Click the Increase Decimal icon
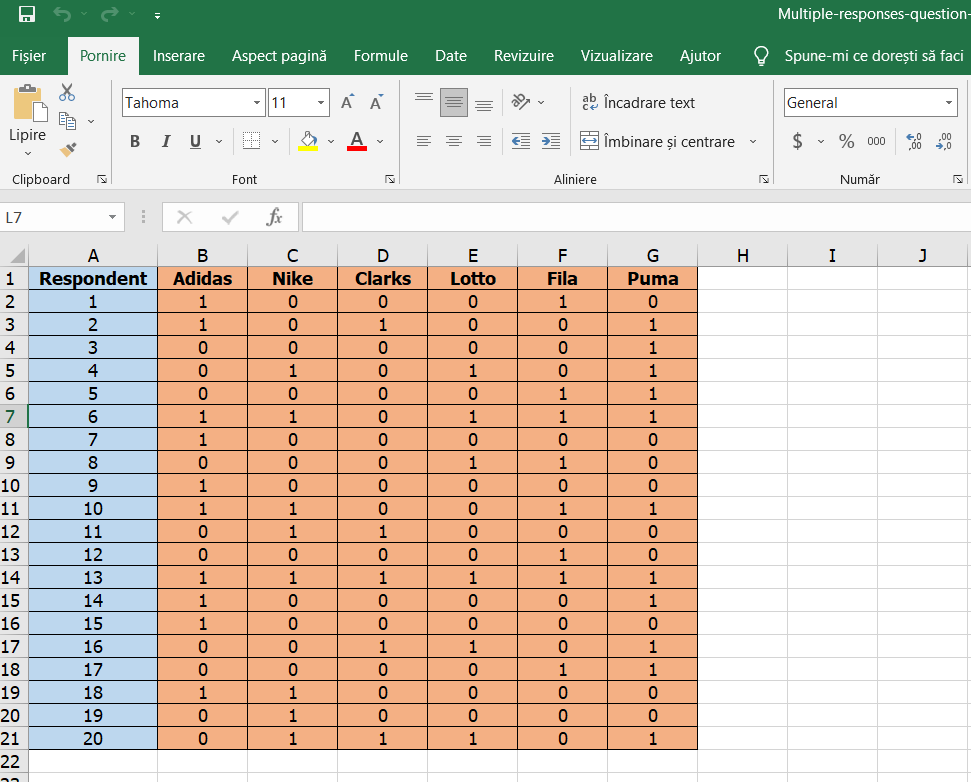Image resolution: width=971 pixels, height=782 pixels. click(913, 142)
